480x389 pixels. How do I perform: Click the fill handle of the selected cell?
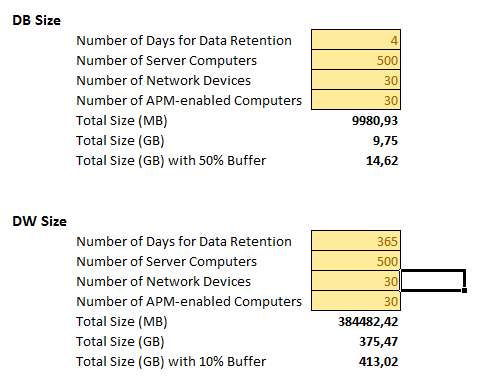tap(464, 290)
